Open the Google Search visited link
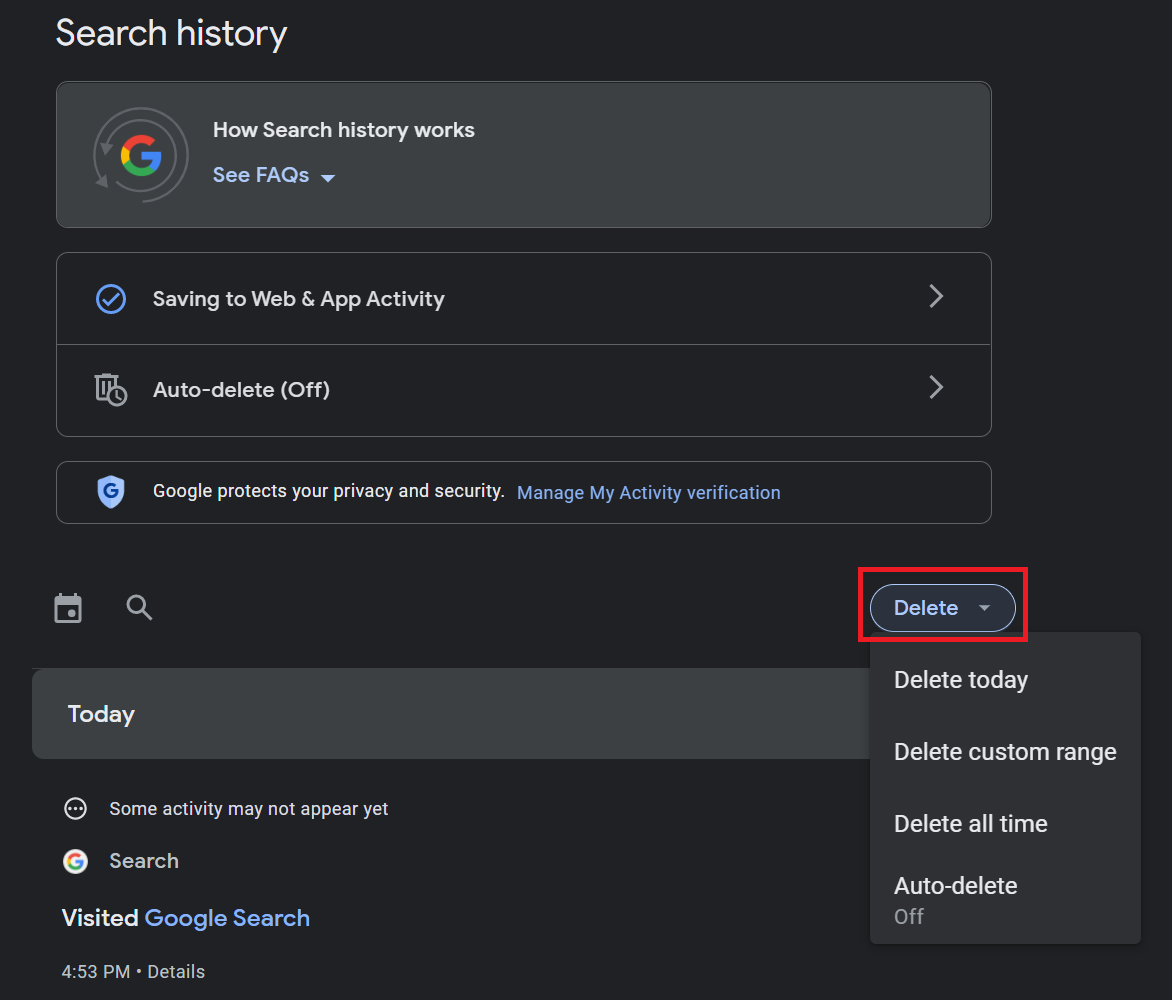The image size is (1172, 1000). 227,918
